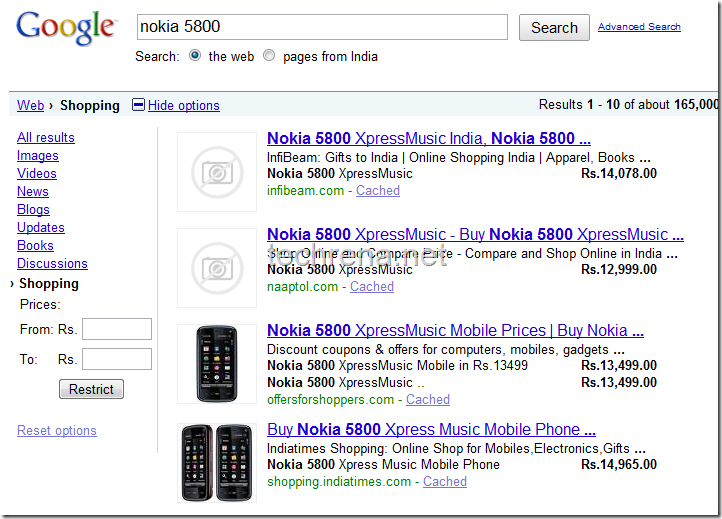The image size is (722, 519).
Task: Switch to News results
Action: point(33,192)
